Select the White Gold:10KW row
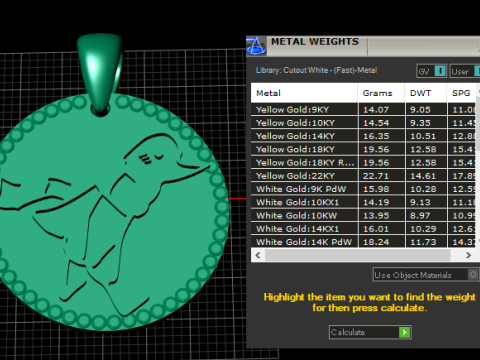The width and height of the screenshot is (480, 360). pyautogui.click(x=363, y=216)
